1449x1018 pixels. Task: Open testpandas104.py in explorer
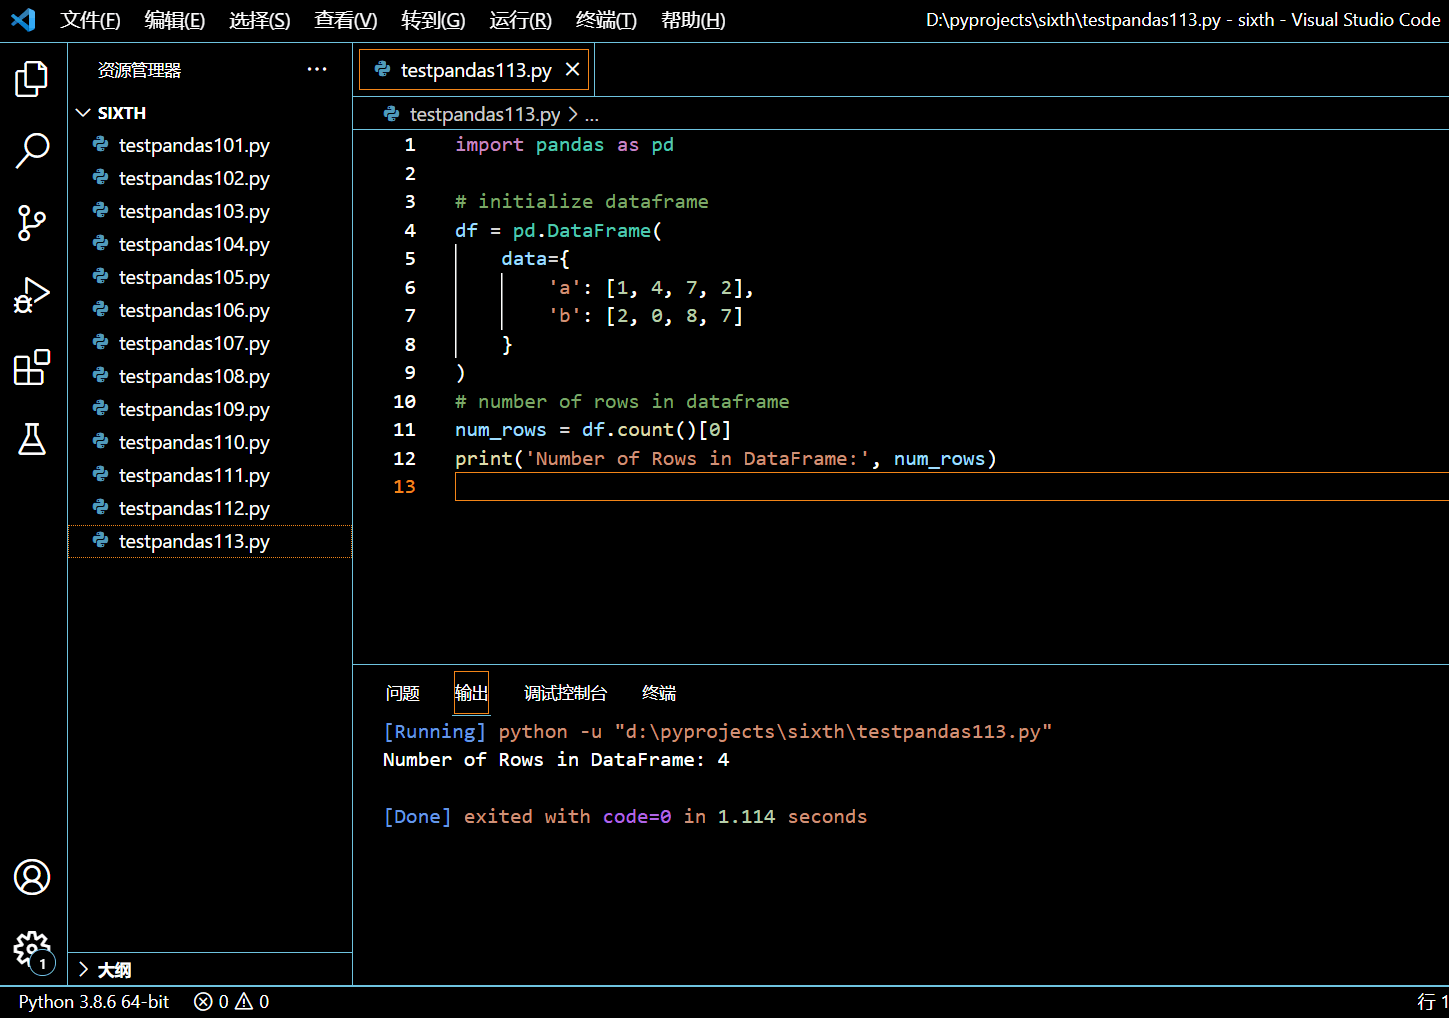(210, 244)
